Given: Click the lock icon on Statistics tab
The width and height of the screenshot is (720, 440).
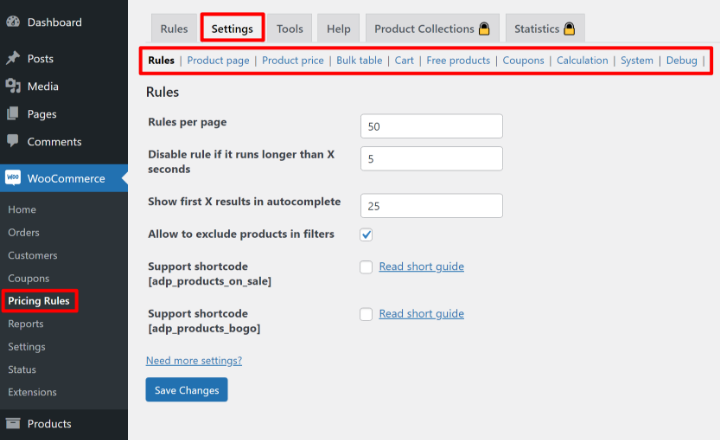Looking at the screenshot, I should click(570, 29).
